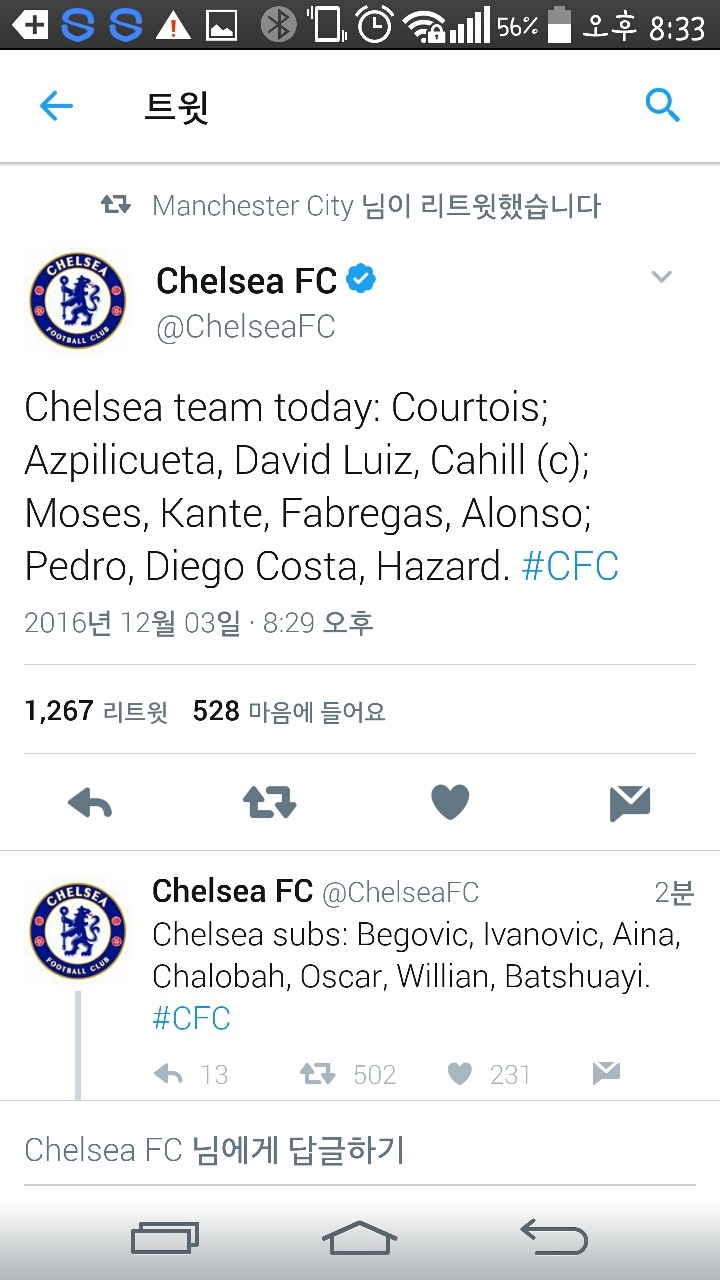Reply to the Chelsea subs tweet
Image resolution: width=720 pixels, height=1280 pixels.
pyautogui.click(x=169, y=1074)
